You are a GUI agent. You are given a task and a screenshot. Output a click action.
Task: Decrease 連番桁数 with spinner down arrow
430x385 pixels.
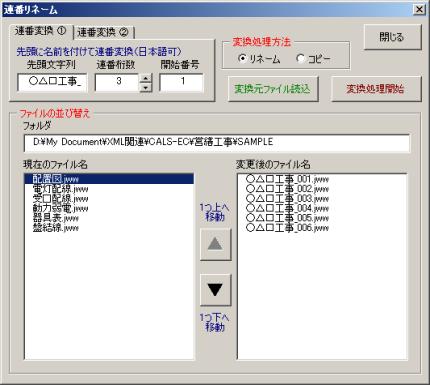(145, 87)
